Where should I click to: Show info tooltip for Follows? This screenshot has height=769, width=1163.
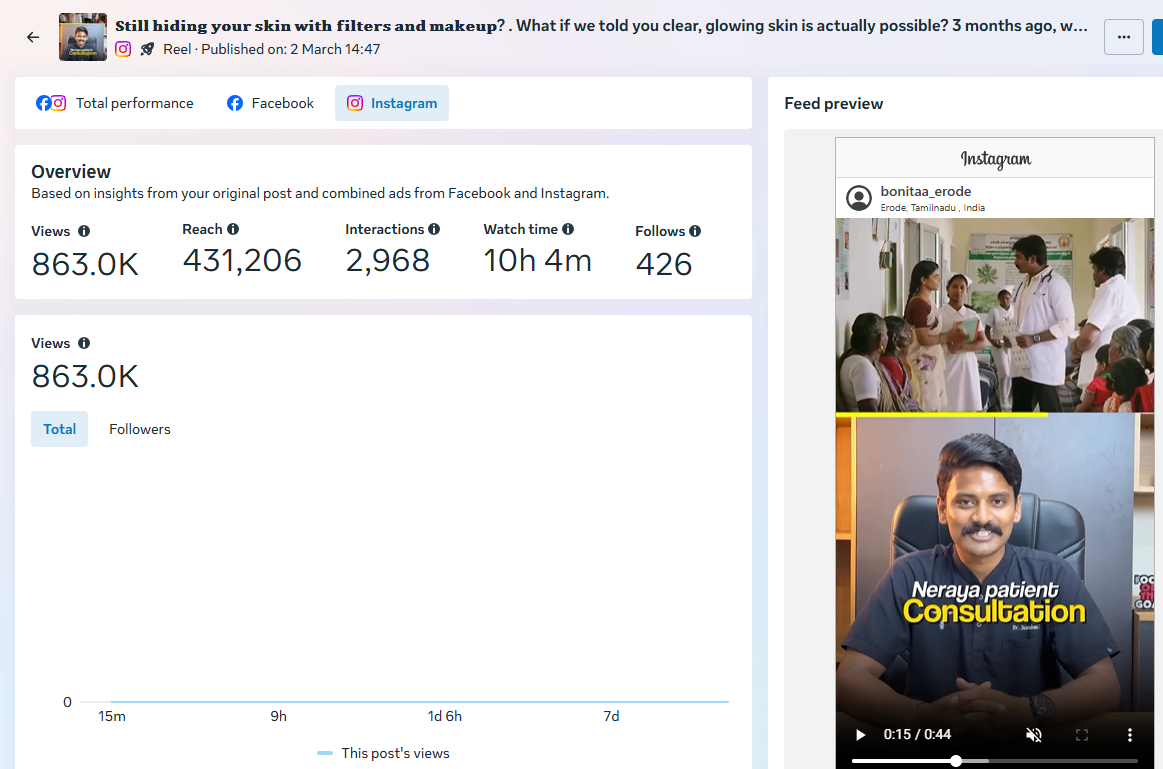point(695,231)
